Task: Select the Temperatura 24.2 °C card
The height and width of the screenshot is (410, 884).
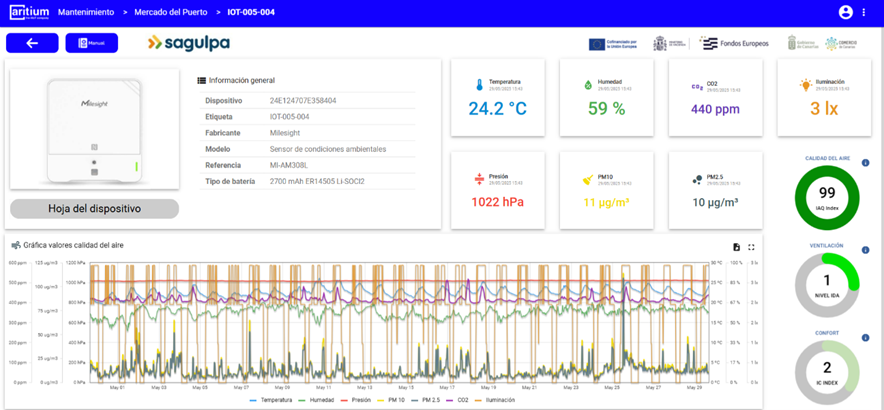Action: coord(498,98)
